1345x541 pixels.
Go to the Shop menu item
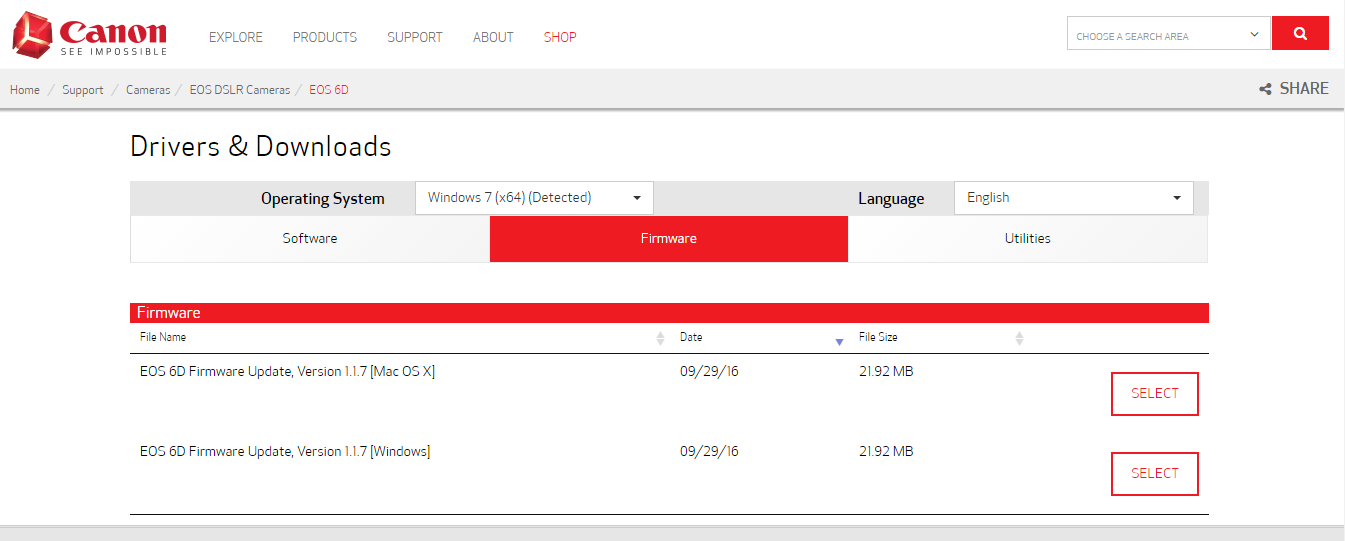point(560,37)
